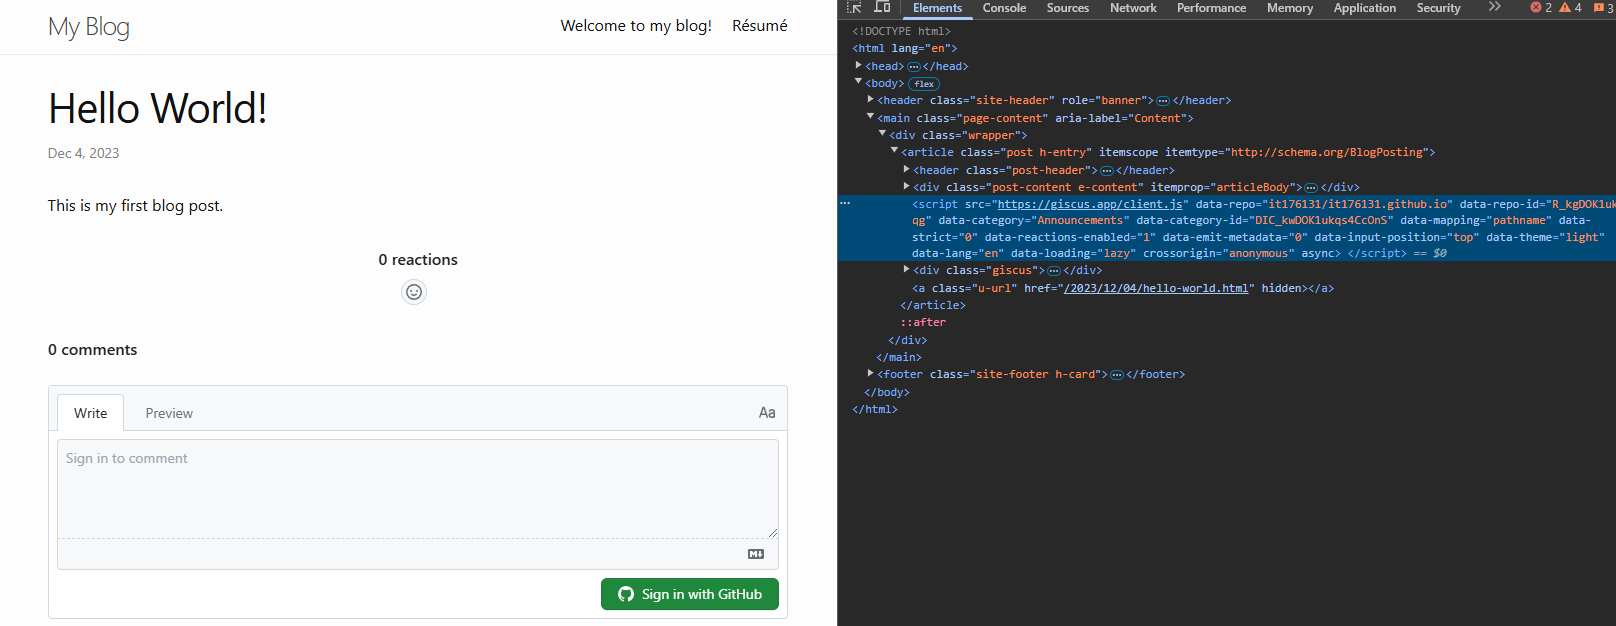
Task: Click the My Blog site title
Action: pyautogui.click(x=89, y=27)
